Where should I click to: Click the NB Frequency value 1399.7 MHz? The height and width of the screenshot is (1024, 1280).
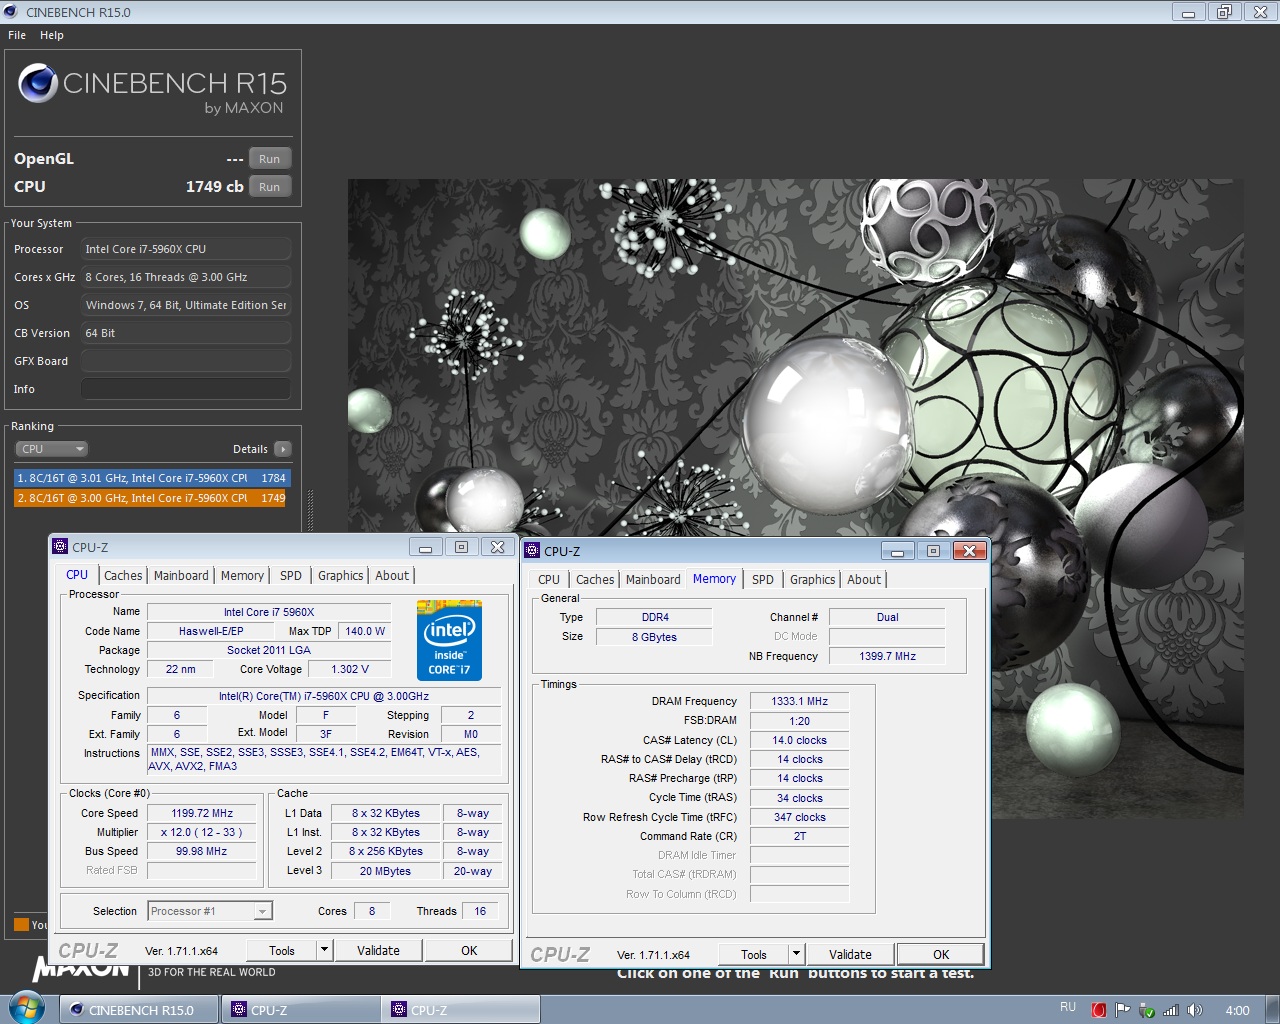click(x=888, y=656)
